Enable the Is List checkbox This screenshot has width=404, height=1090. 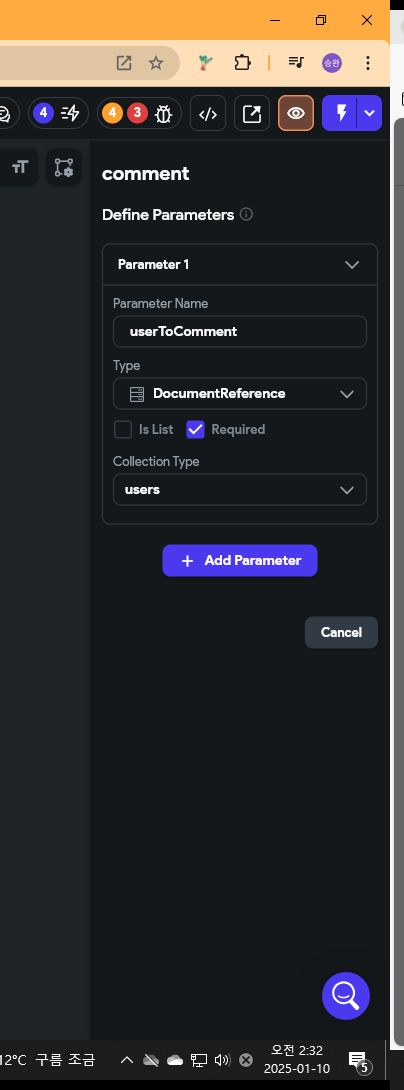pyautogui.click(x=123, y=430)
